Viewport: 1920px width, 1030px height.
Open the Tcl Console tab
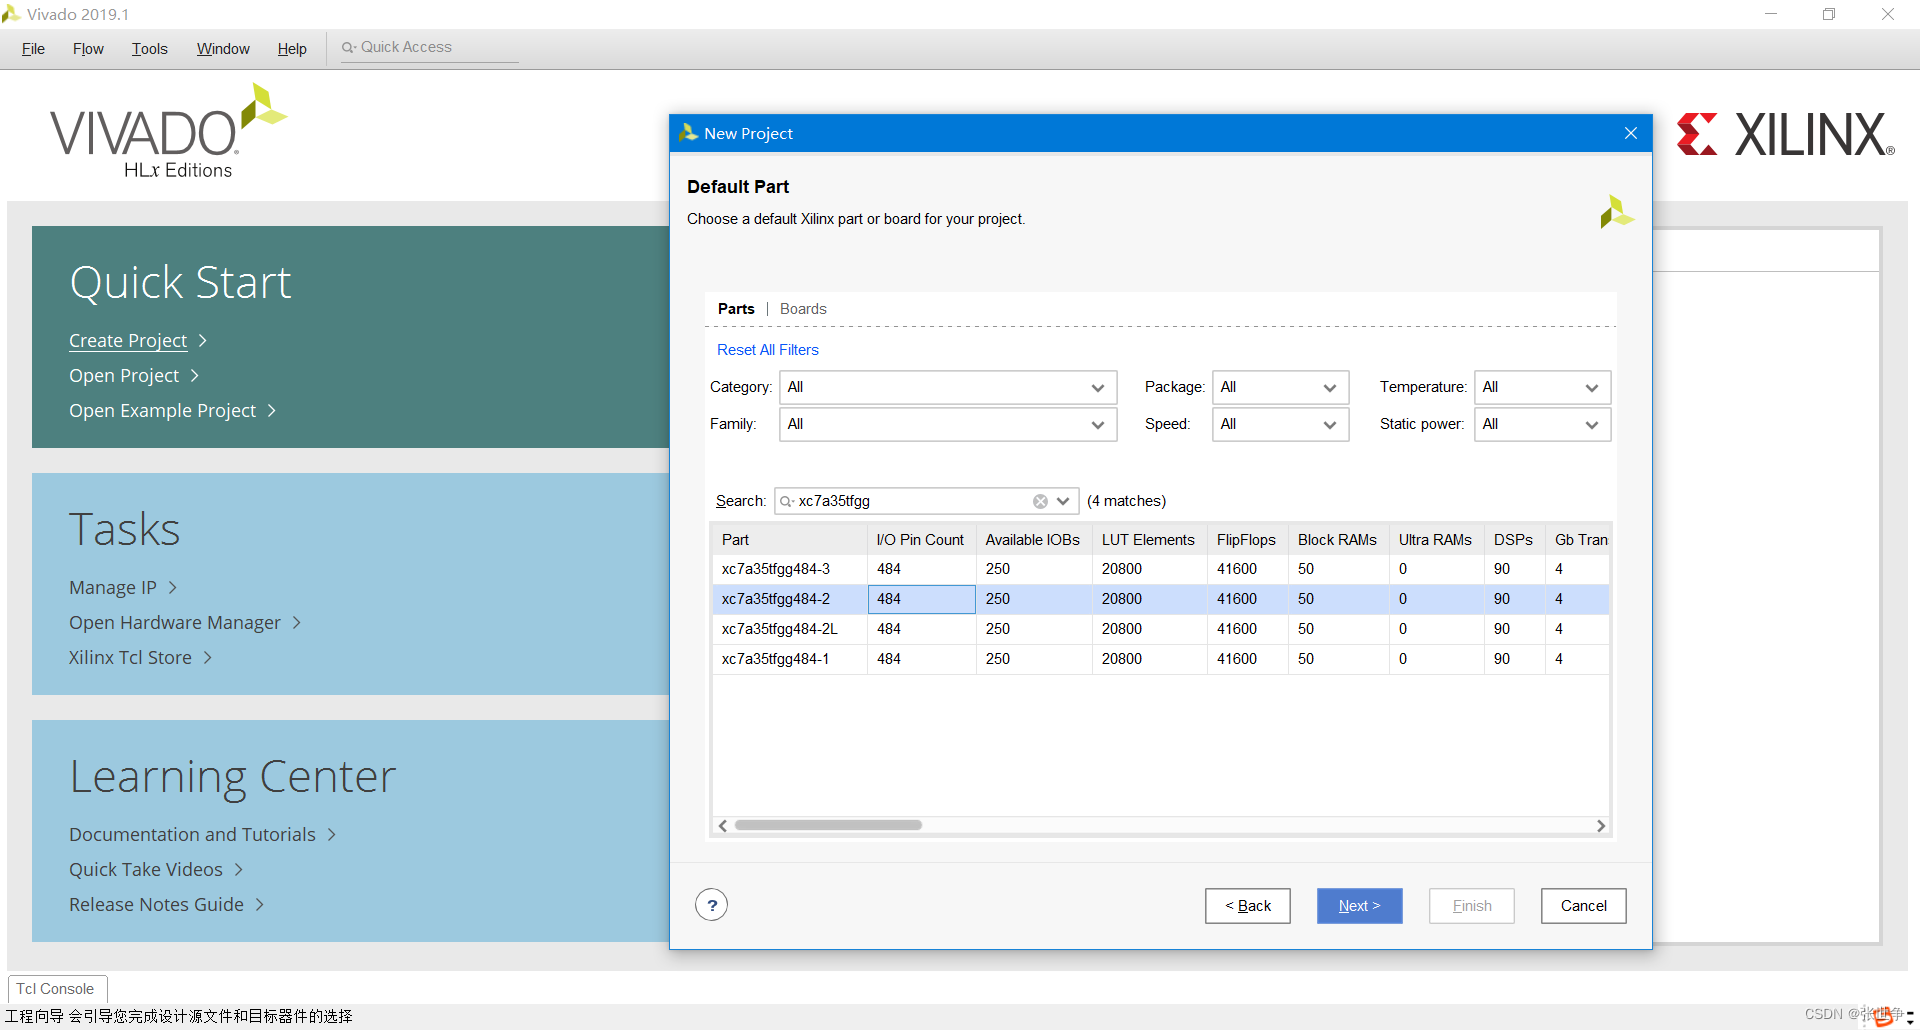pos(56,989)
